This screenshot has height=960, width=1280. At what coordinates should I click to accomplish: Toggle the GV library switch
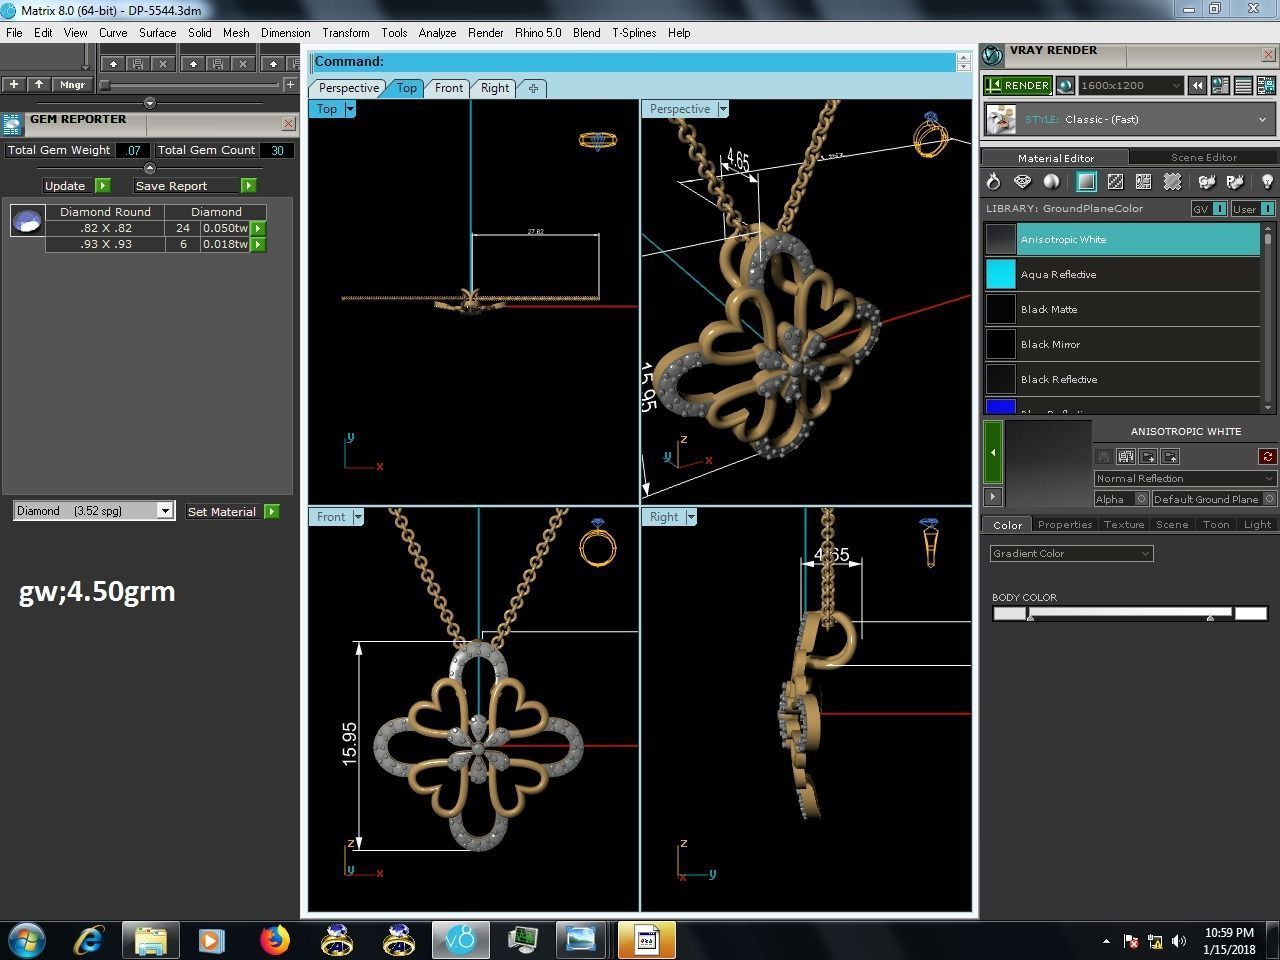(1209, 209)
